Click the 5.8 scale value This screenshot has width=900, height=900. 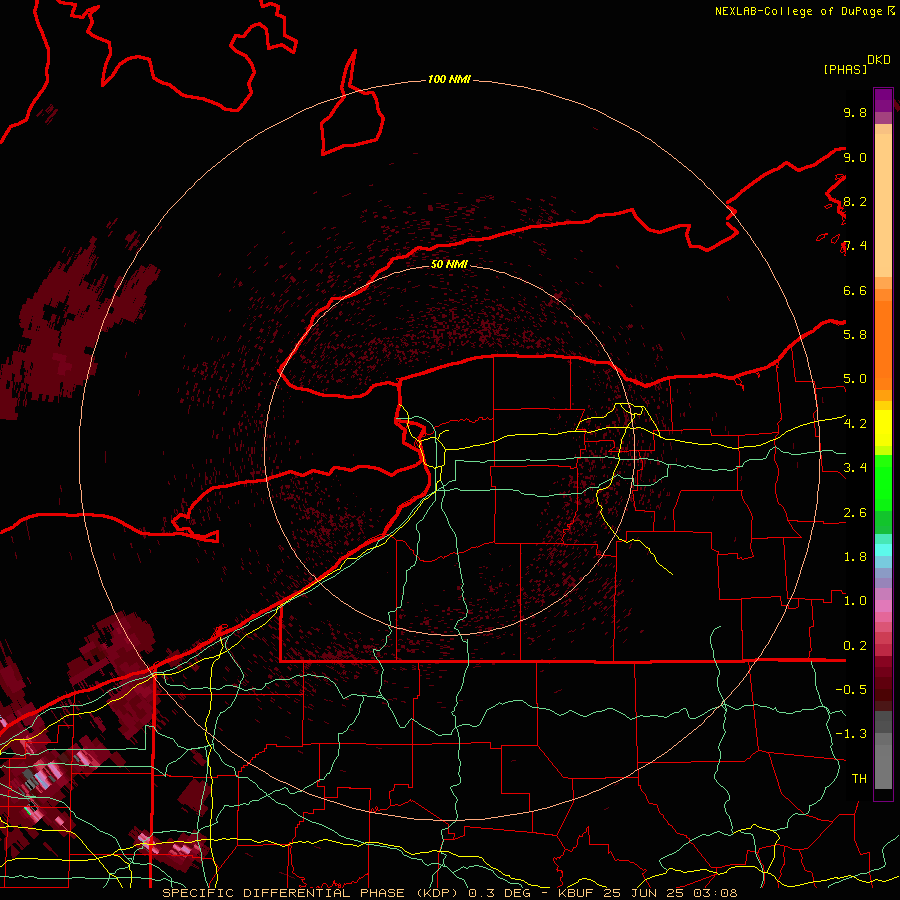coord(855,335)
